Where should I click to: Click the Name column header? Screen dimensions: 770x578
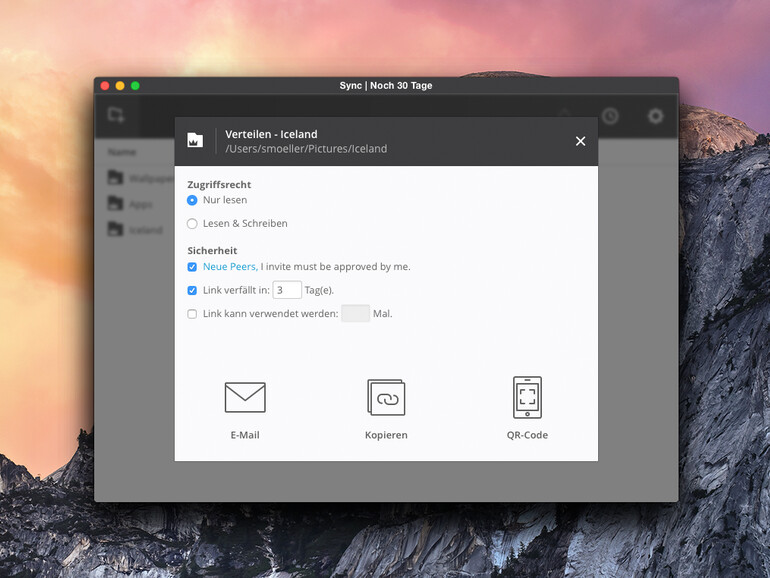click(x=122, y=152)
